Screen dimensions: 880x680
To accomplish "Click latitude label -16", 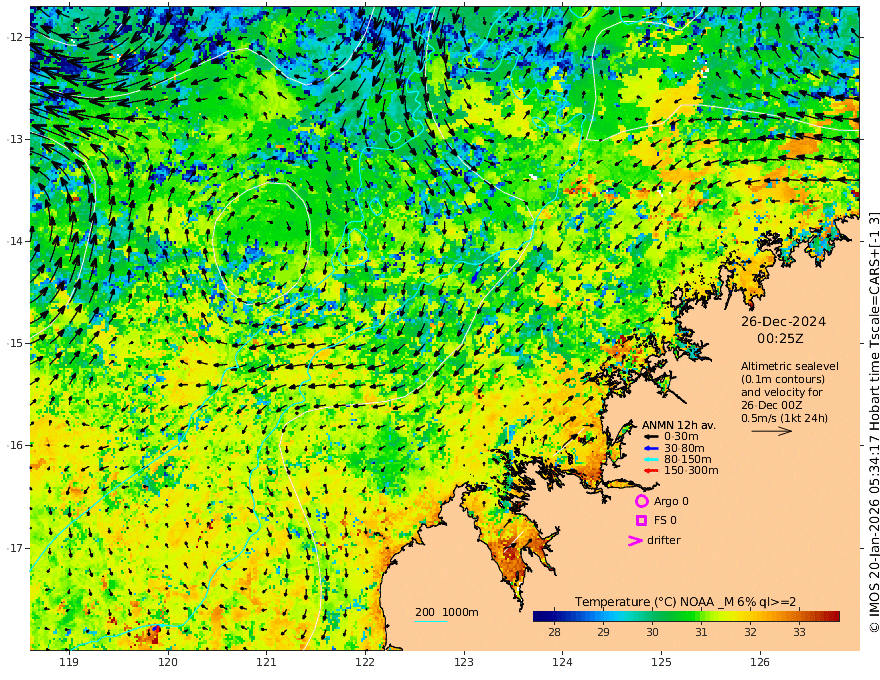I will click(15, 445).
